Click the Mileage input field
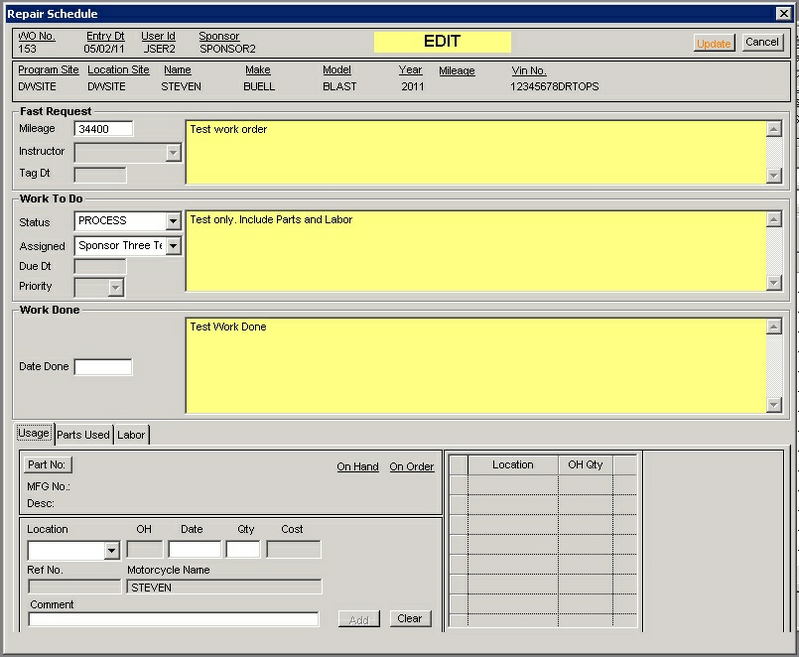799x657 pixels. tap(103, 129)
